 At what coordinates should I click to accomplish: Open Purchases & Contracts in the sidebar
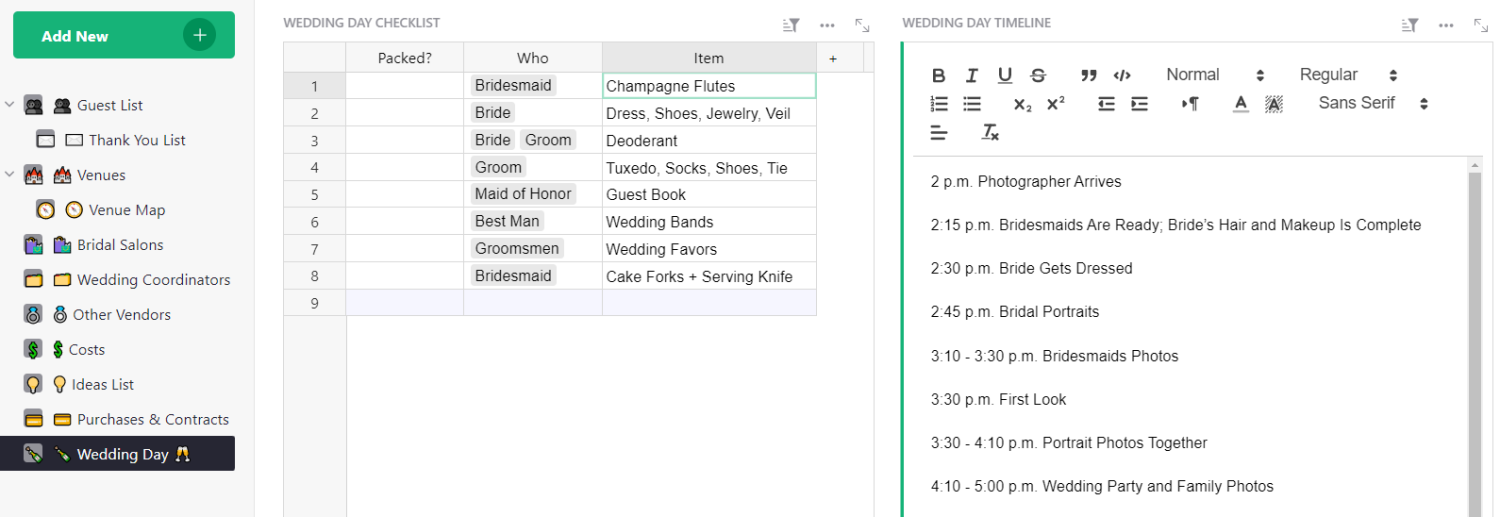153,420
